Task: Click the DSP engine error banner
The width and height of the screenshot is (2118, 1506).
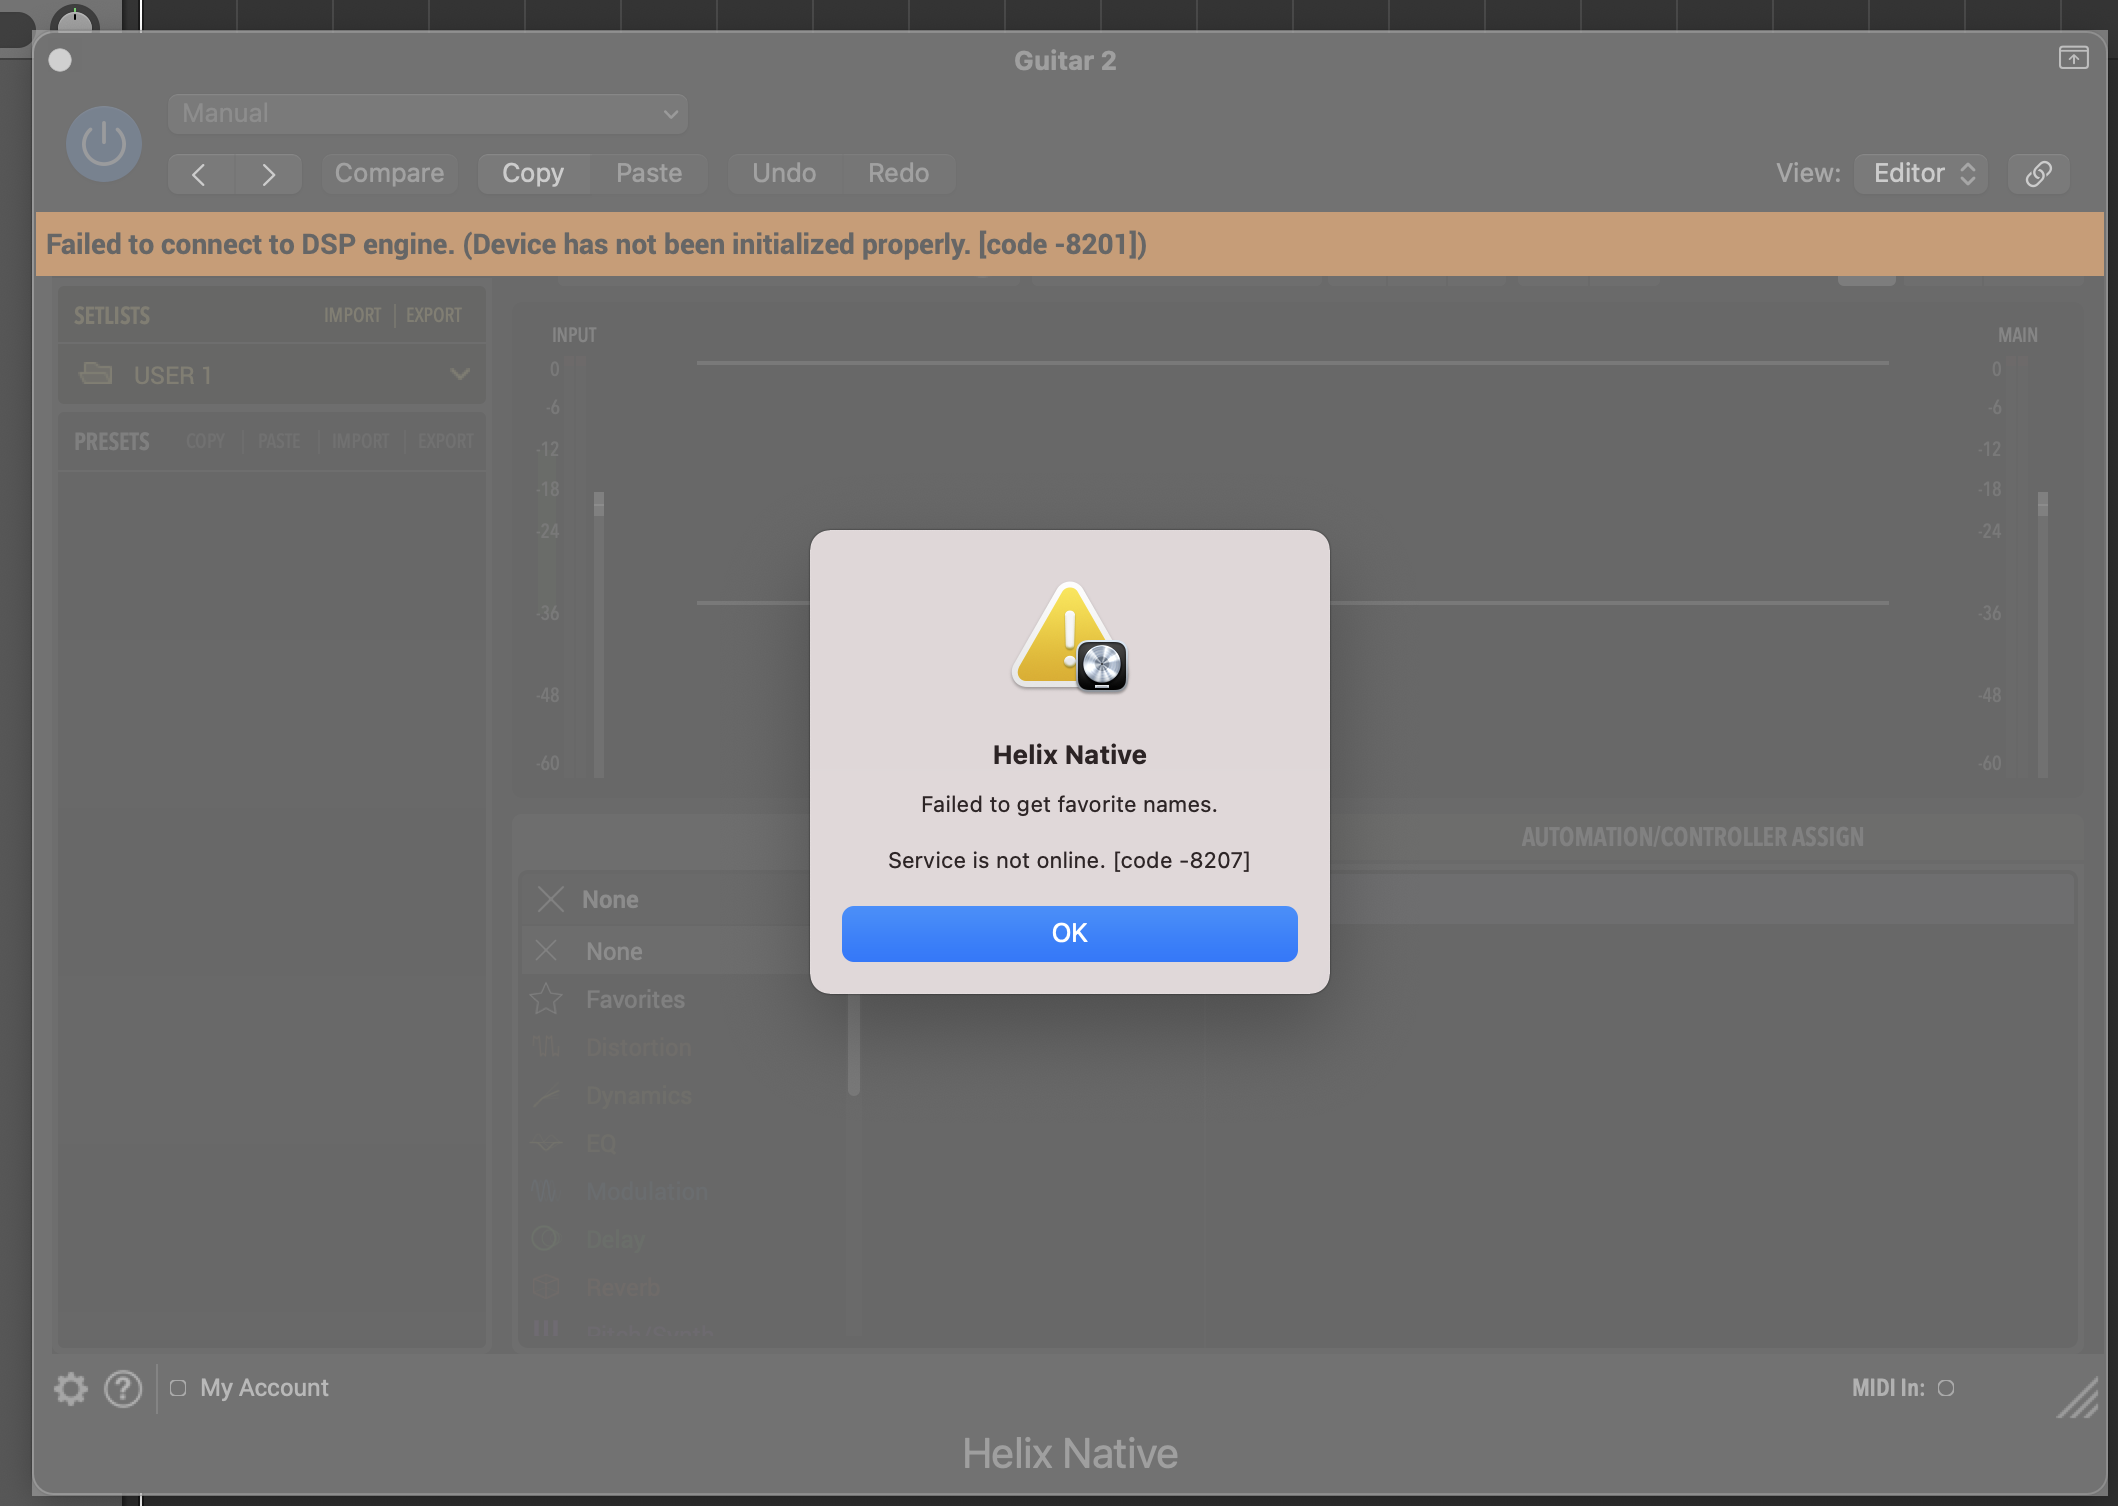Action: tap(1070, 244)
